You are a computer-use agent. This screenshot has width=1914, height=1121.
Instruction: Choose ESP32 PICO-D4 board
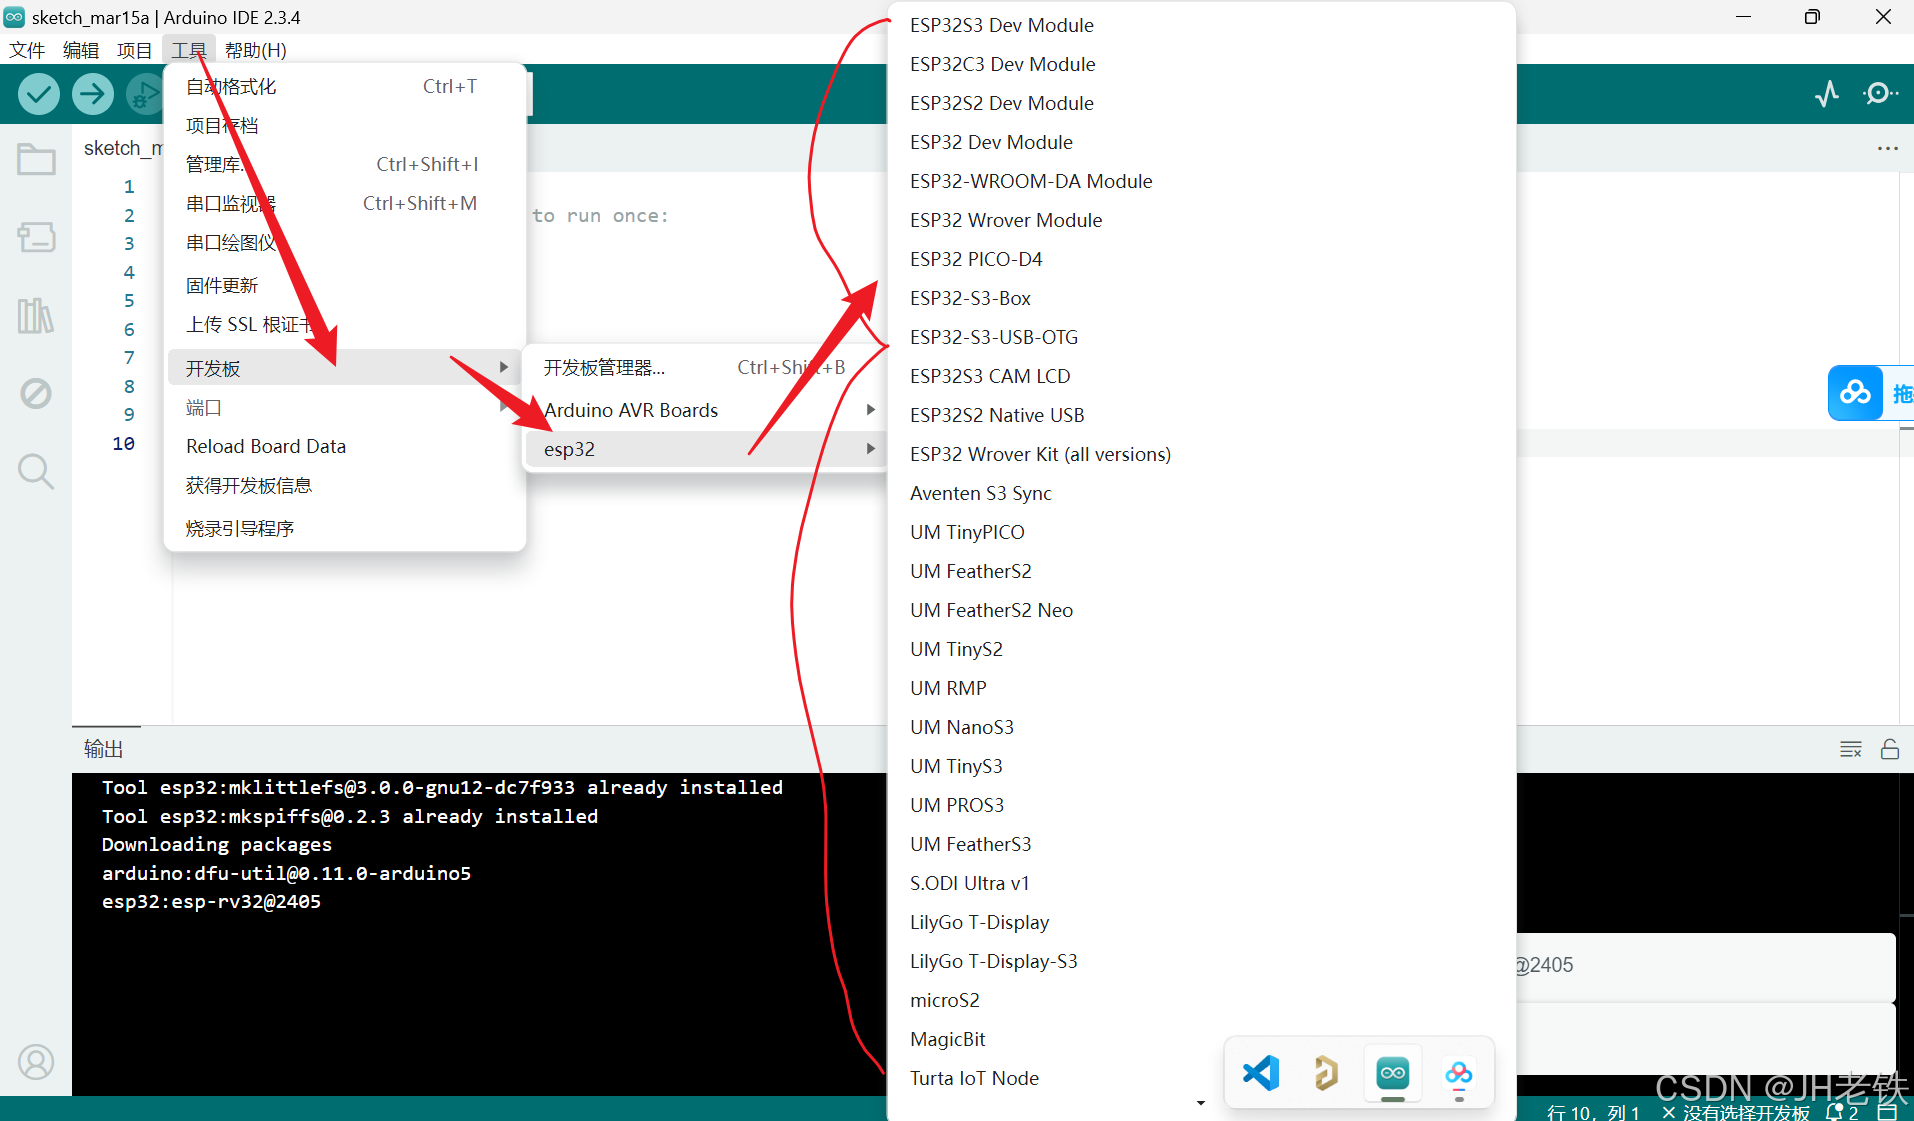(1202, 259)
